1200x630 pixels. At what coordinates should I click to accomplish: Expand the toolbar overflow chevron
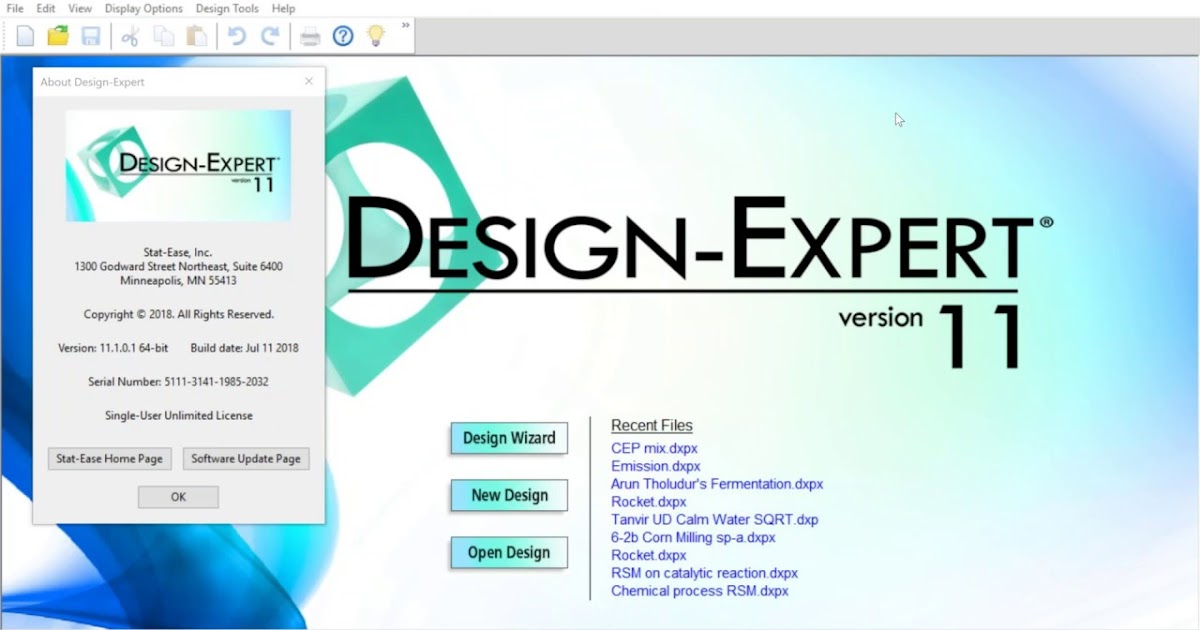(404, 27)
